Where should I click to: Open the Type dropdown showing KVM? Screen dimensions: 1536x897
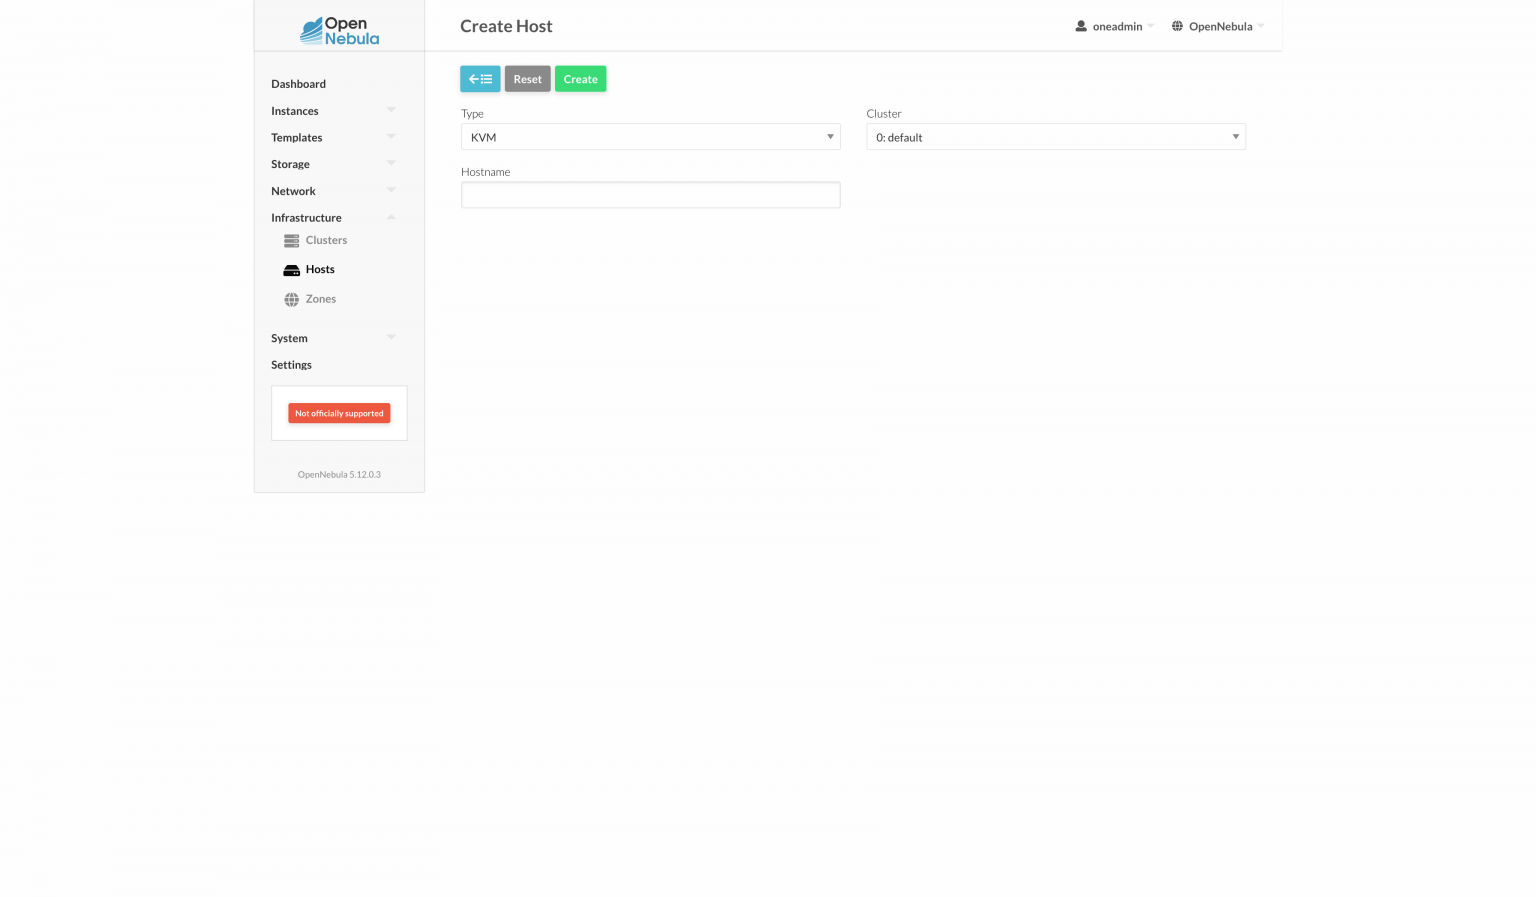coord(650,136)
